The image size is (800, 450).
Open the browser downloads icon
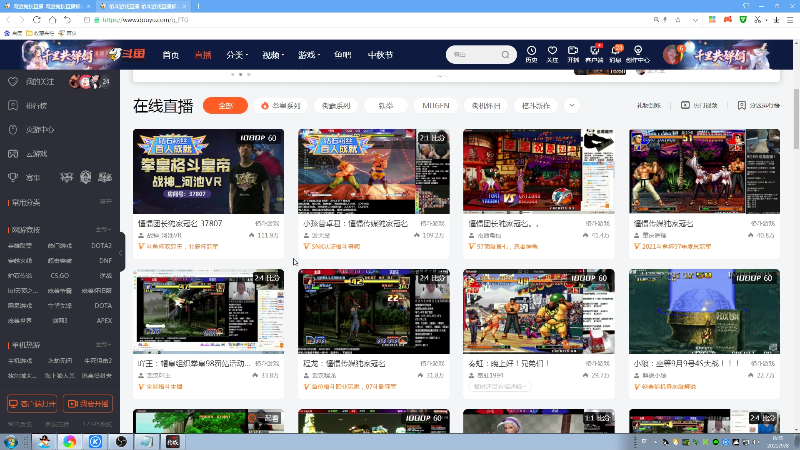point(777,20)
